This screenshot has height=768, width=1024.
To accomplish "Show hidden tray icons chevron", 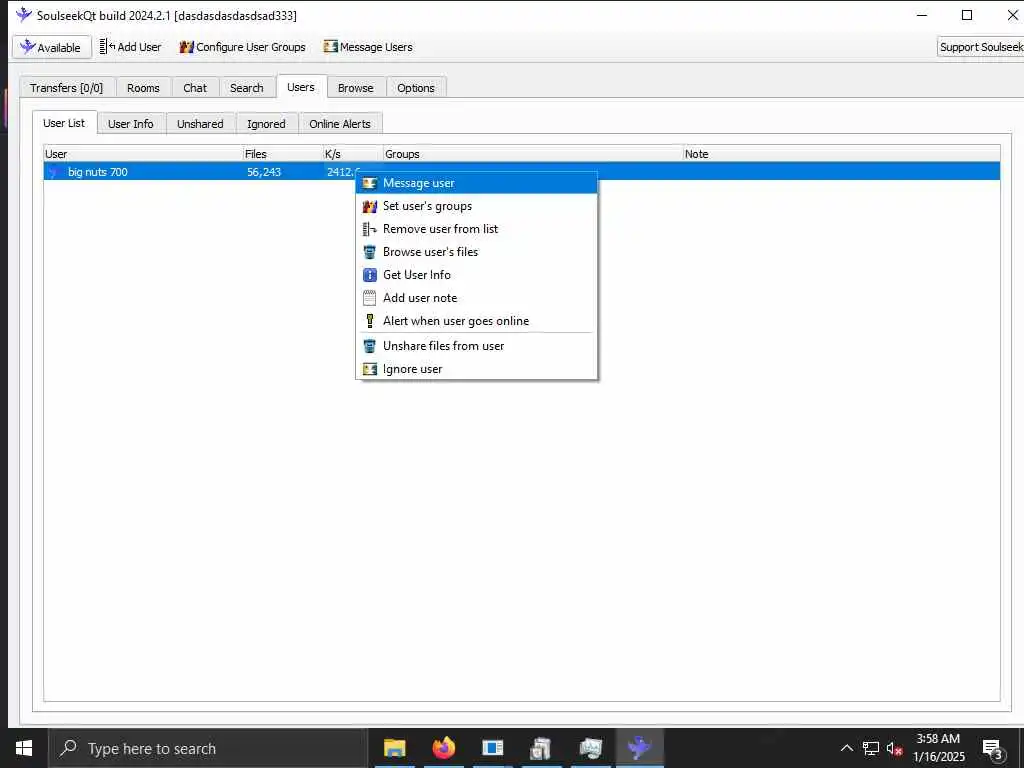I will click(x=846, y=748).
